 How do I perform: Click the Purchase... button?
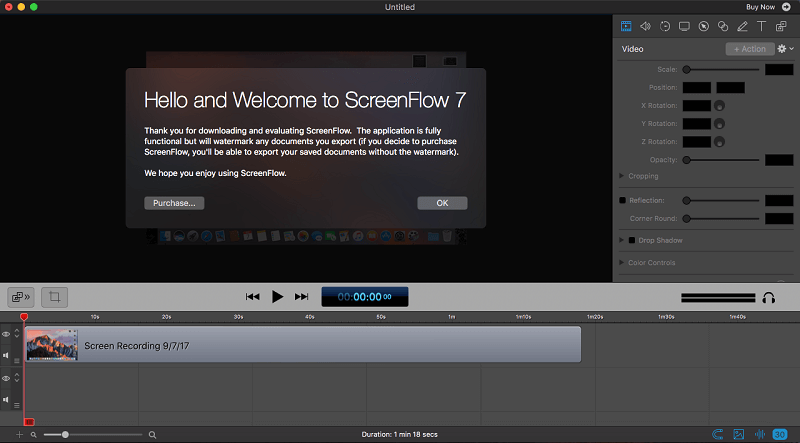tap(174, 203)
